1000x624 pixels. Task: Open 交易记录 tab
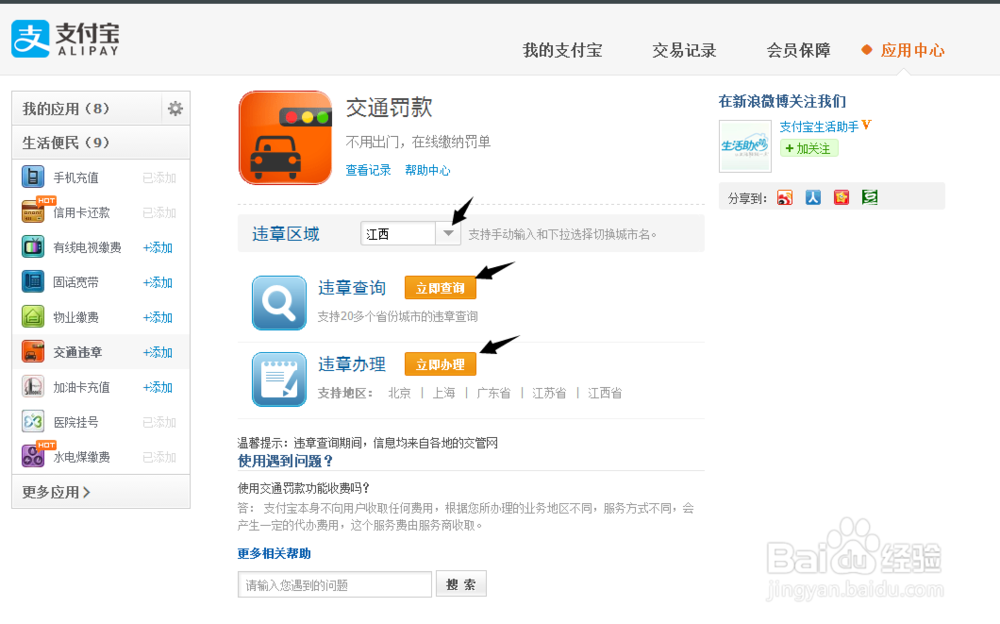tap(684, 50)
